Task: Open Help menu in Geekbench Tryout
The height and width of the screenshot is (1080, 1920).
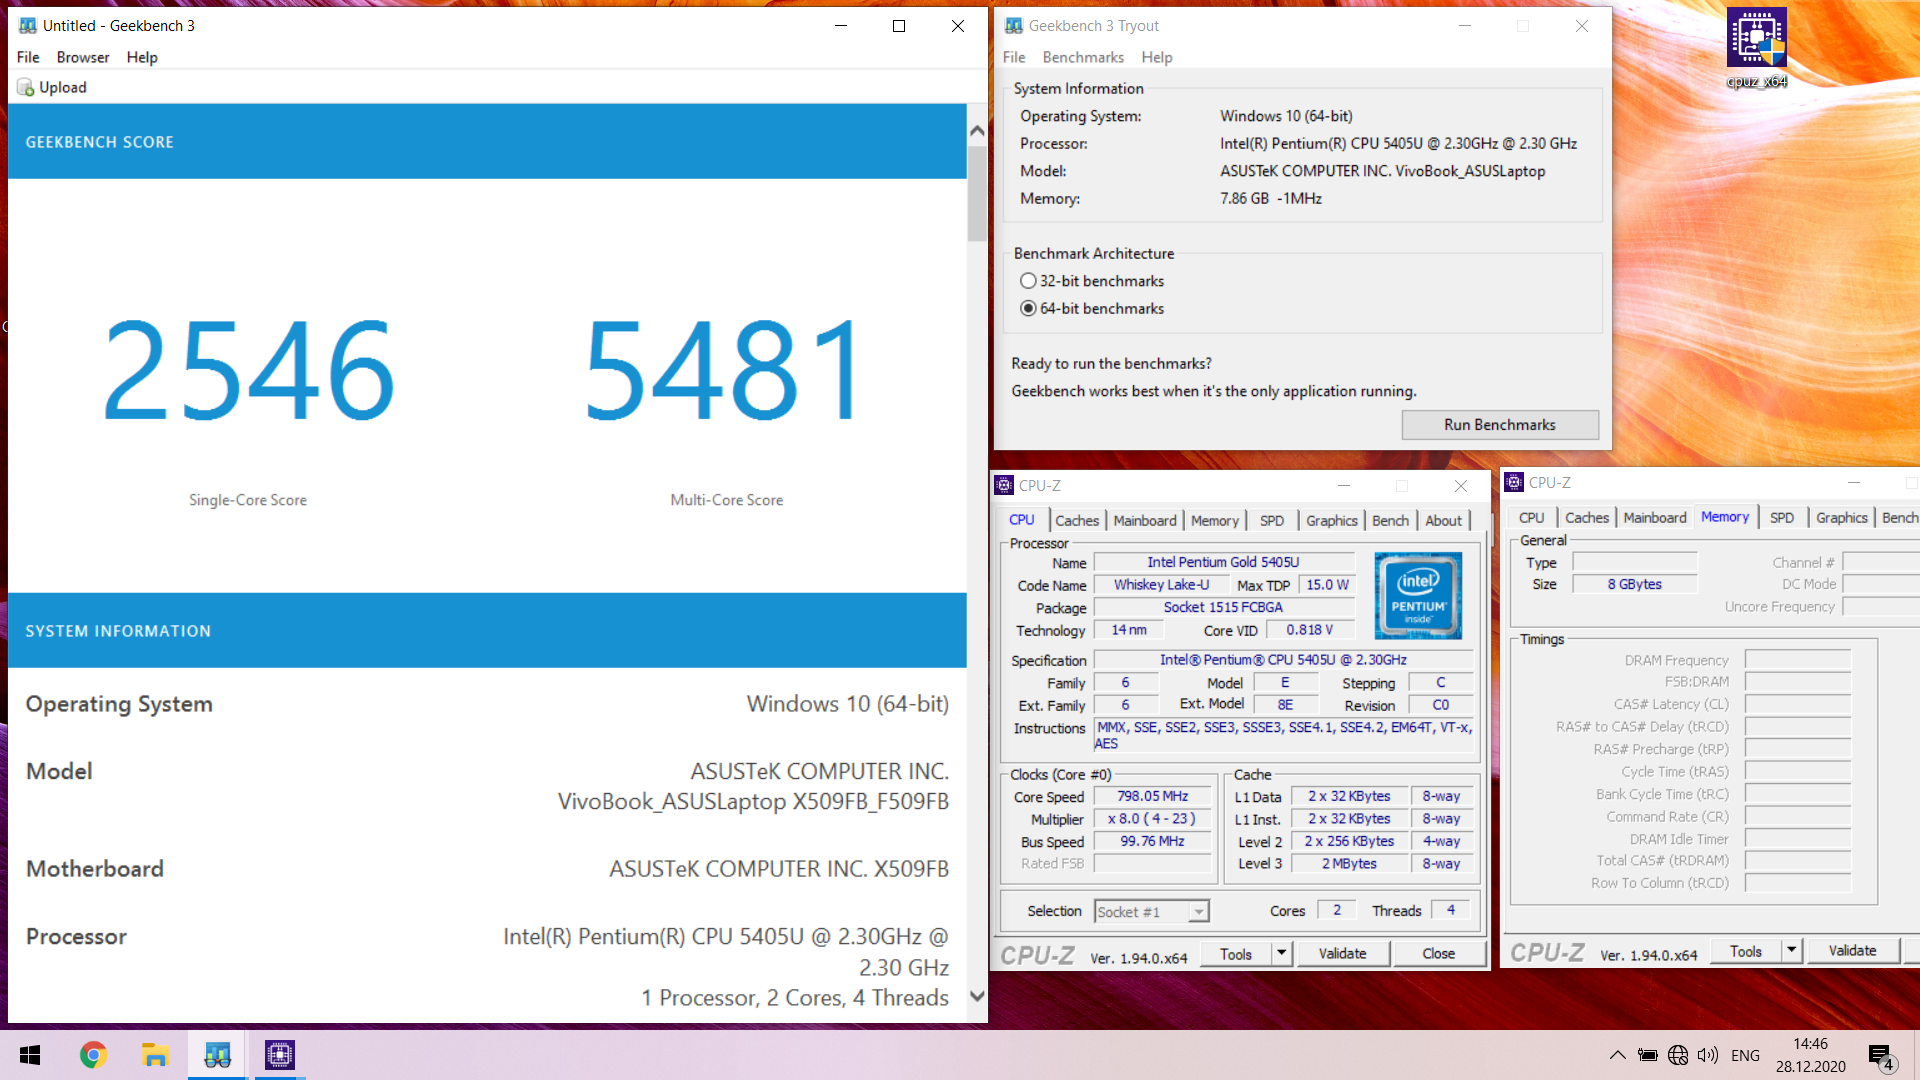Action: pos(1157,57)
